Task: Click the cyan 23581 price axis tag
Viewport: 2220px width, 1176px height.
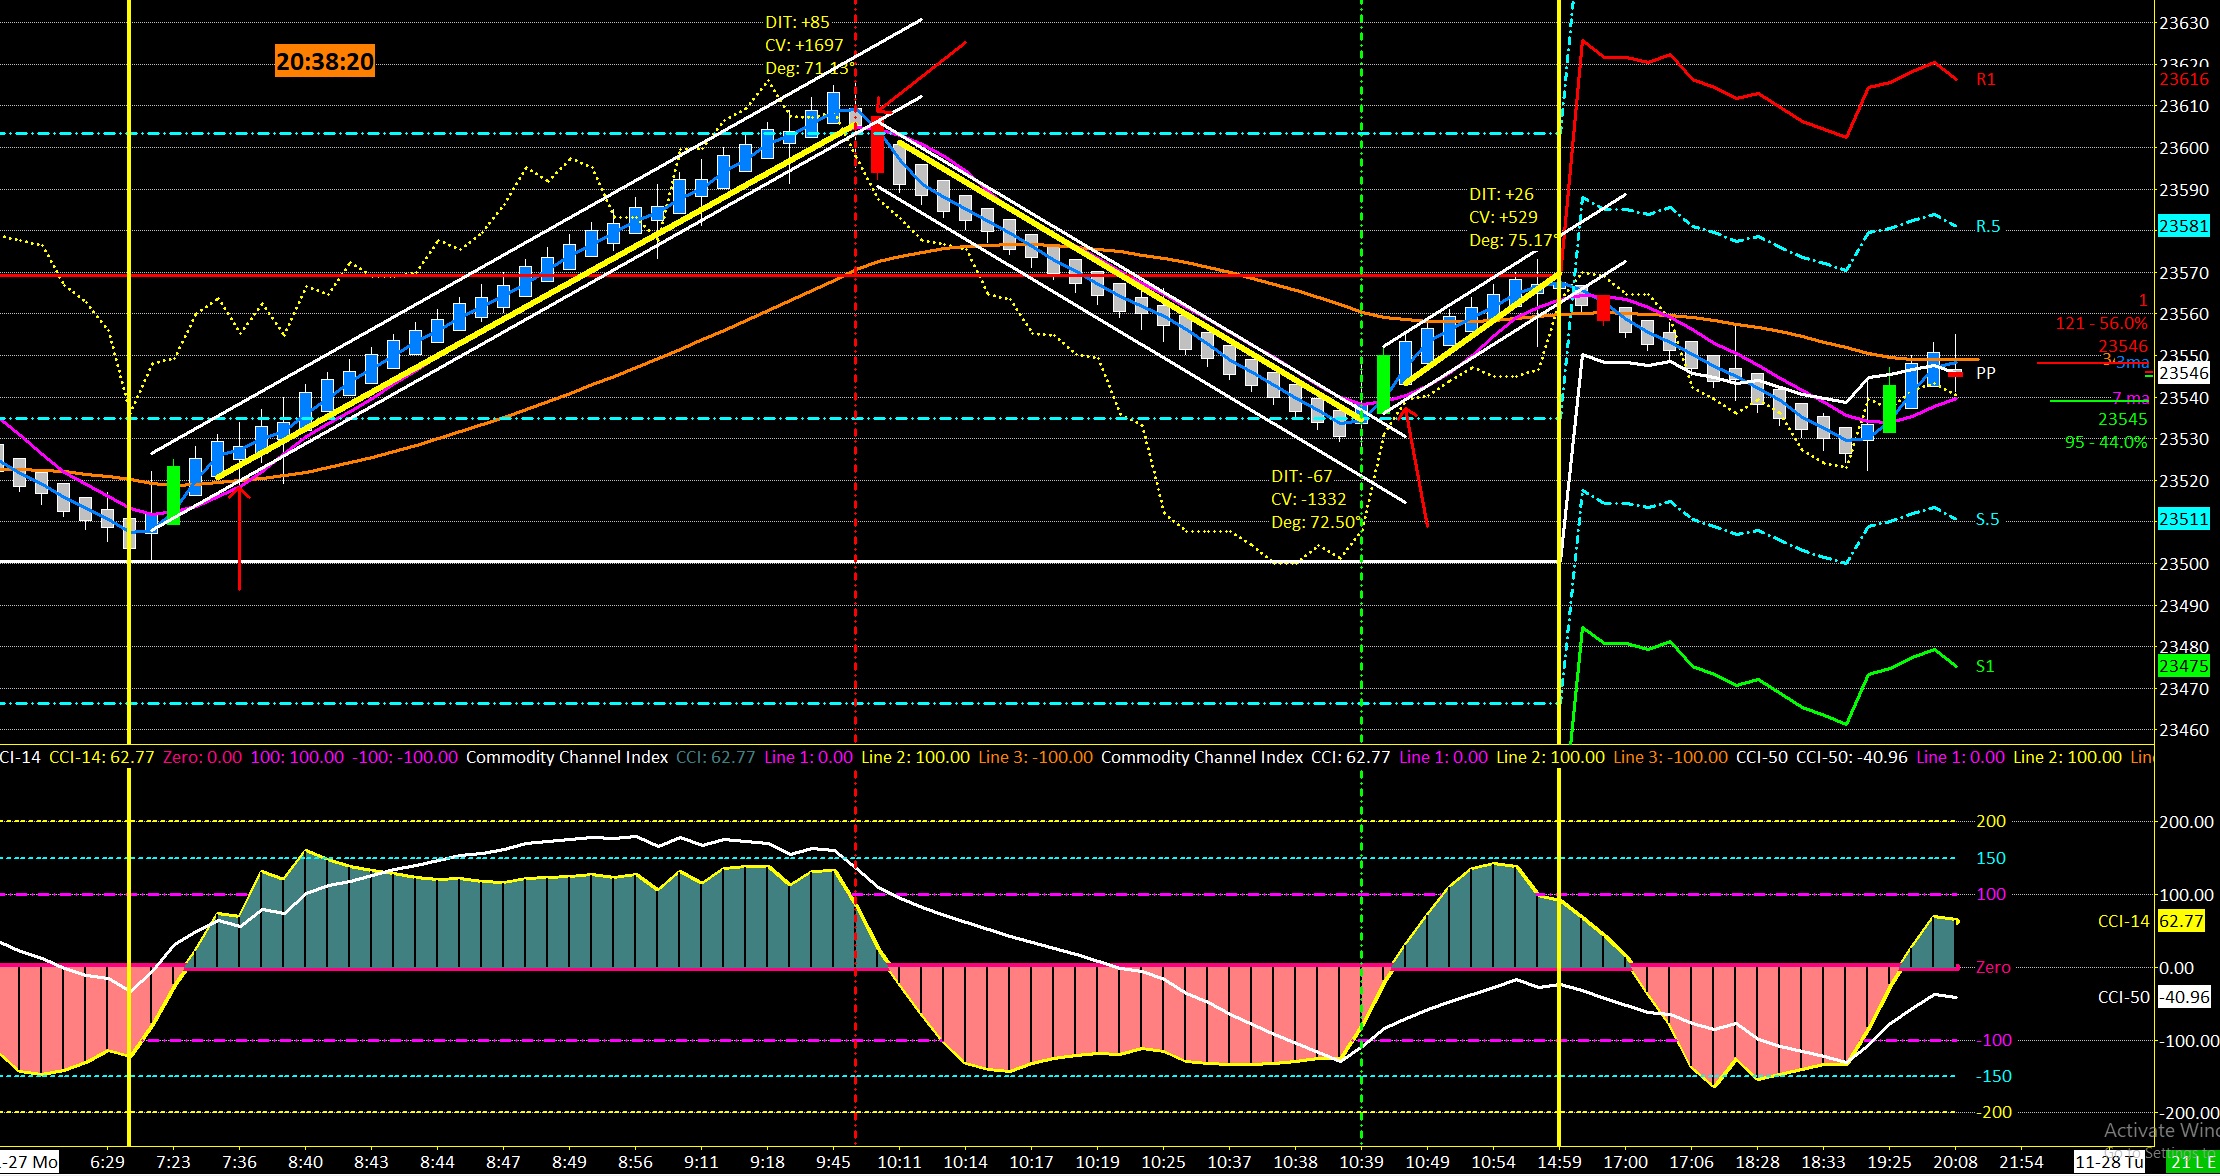Action: click(2183, 226)
